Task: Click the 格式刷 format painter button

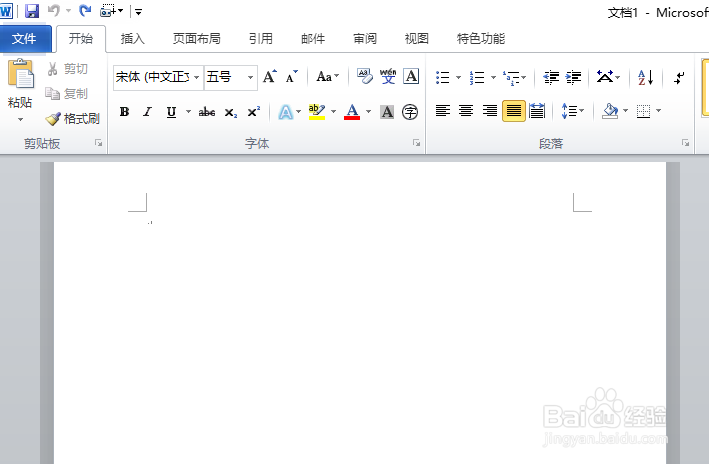Action: [x=72, y=118]
